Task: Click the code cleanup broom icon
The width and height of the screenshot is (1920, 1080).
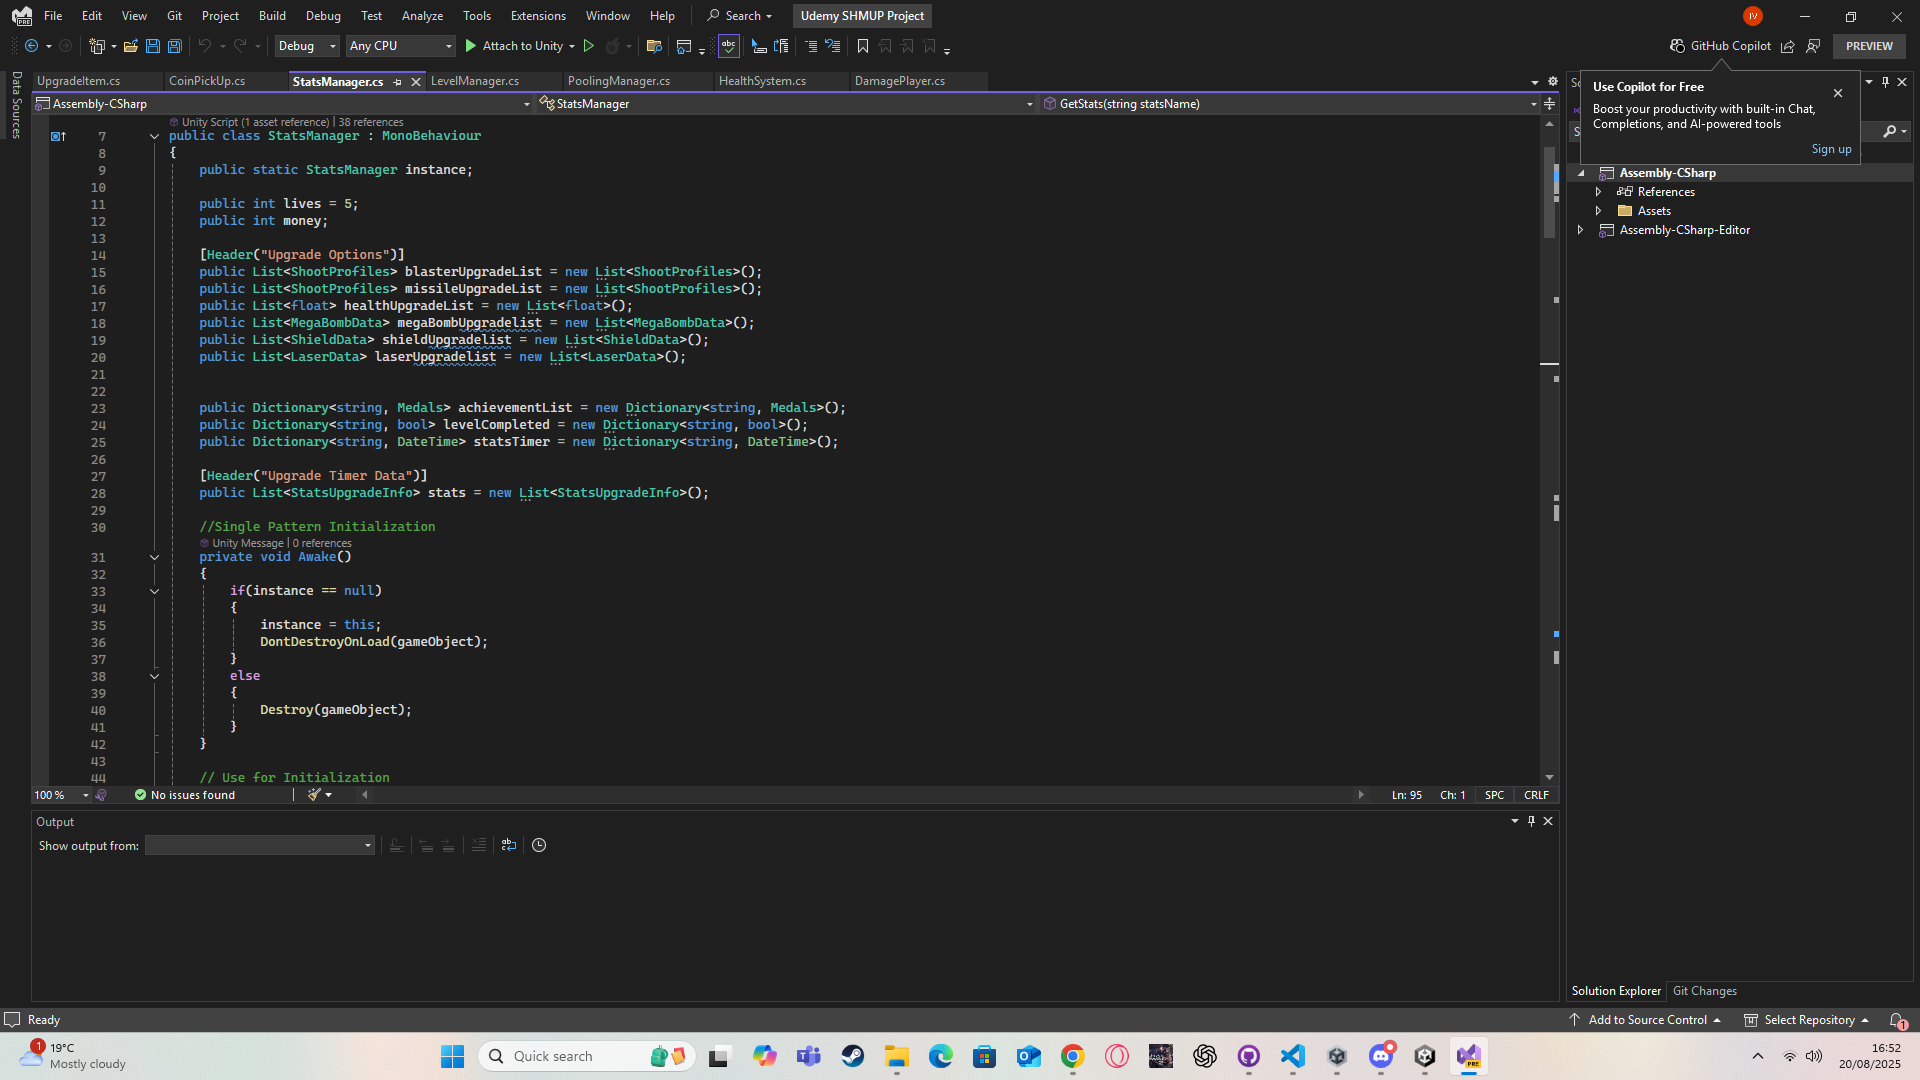Action: 314,795
